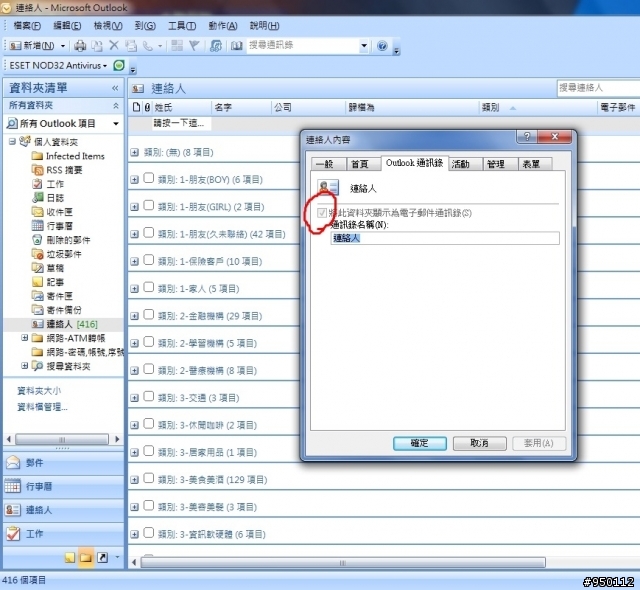Viewport: 640px width, 590px height.
Task: Check the box for 類別: 3-交通
Action: coord(149,397)
